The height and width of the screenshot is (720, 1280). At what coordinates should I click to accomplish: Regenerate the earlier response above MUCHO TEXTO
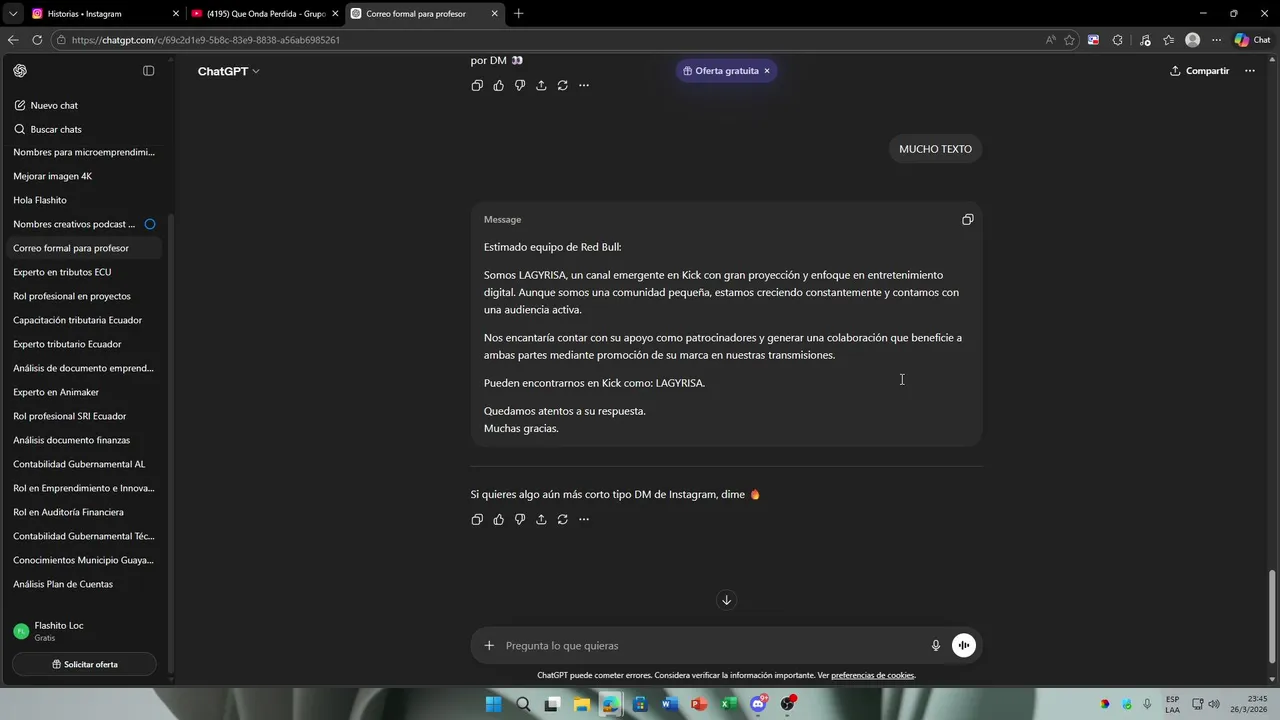(x=562, y=85)
